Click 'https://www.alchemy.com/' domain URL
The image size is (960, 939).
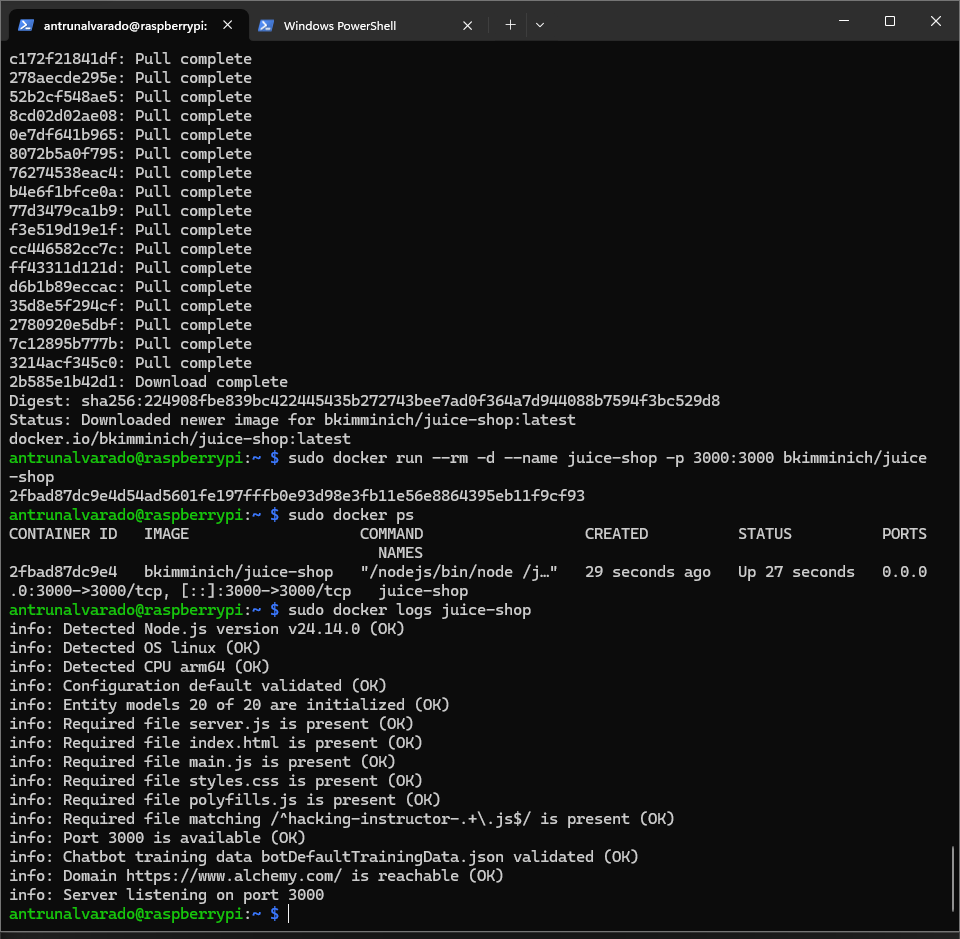point(234,875)
